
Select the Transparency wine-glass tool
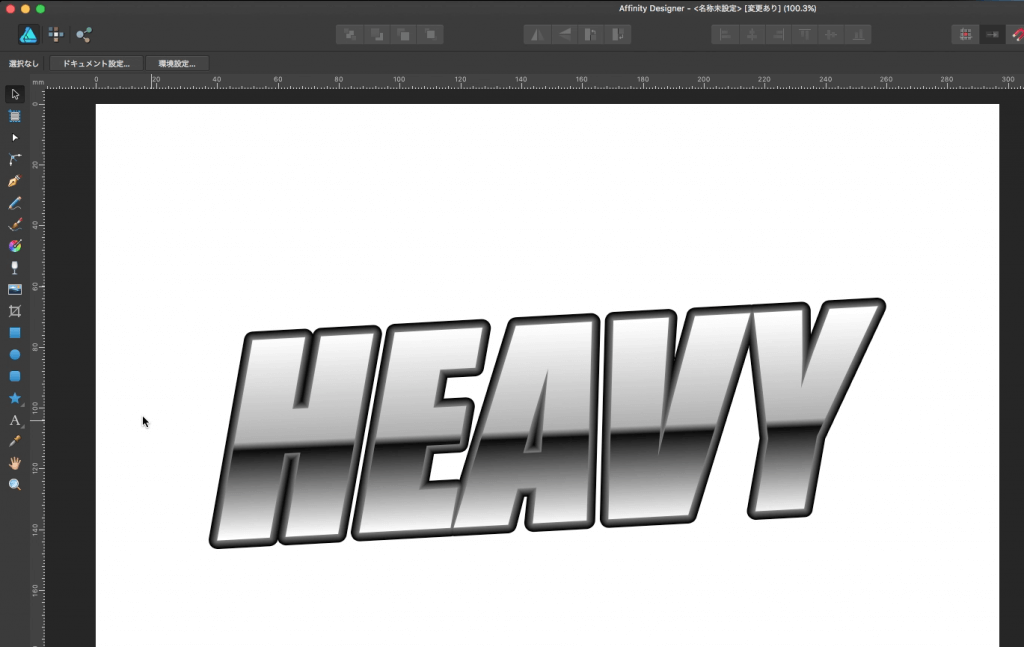pos(15,268)
